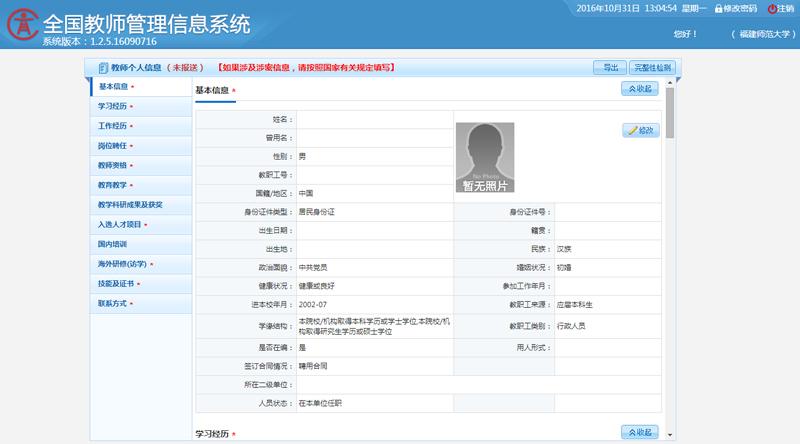The height and width of the screenshot is (444, 800).
Task: Click the 籍贯 value field
Action: coord(608,231)
